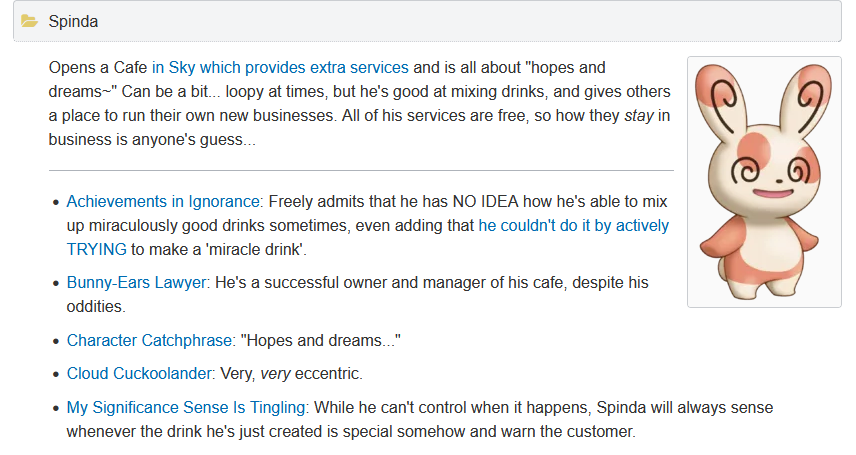
Task: Click the 'Very, very eccentric' text
Action: [291, 374]
